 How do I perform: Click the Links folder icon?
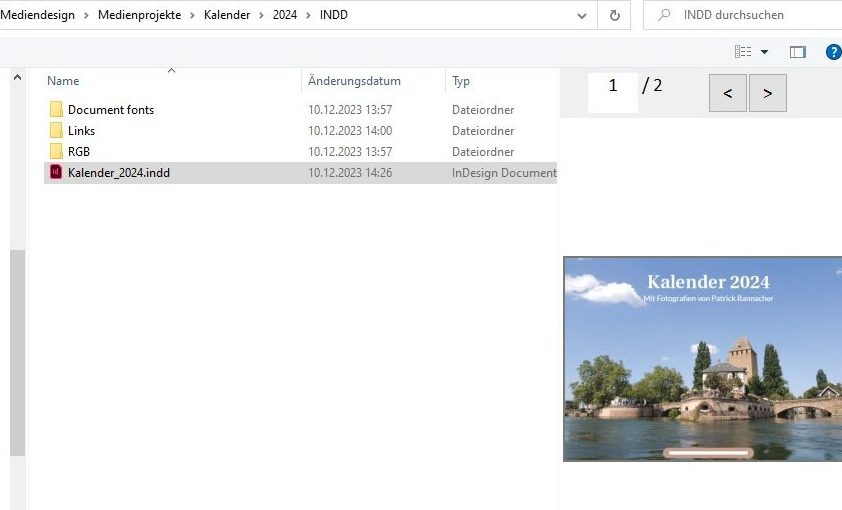56,131
